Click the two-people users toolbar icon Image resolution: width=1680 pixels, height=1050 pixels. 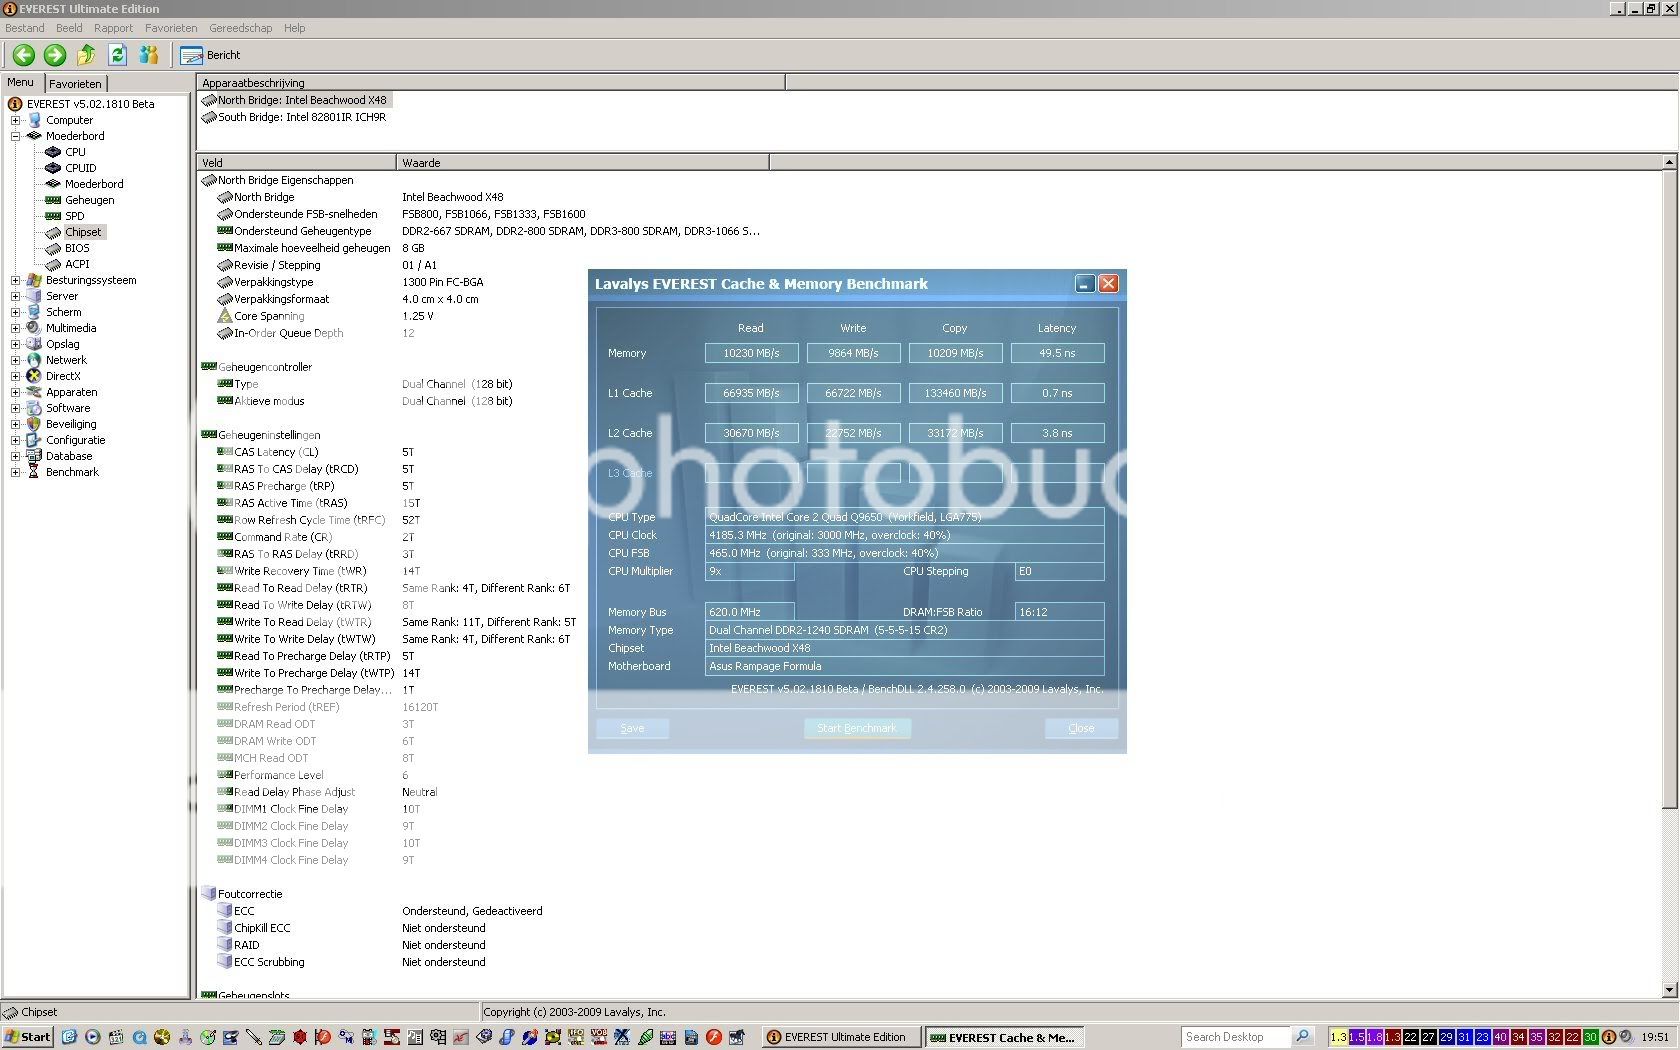coord(149,55)
